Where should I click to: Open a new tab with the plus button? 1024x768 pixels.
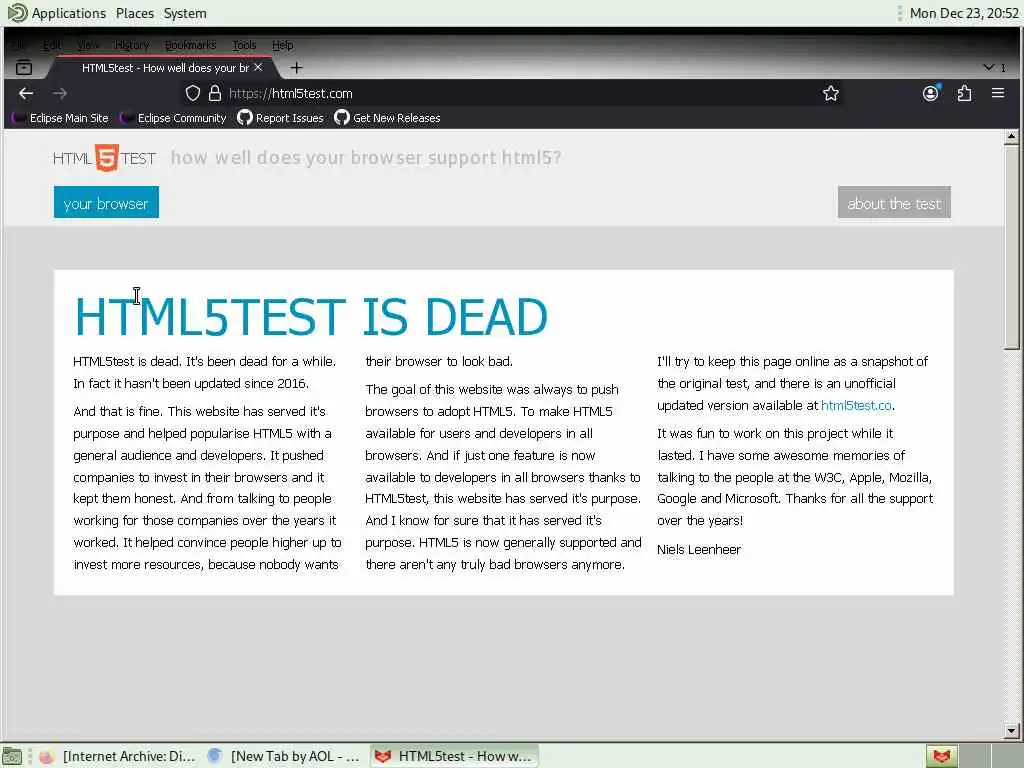296,67
